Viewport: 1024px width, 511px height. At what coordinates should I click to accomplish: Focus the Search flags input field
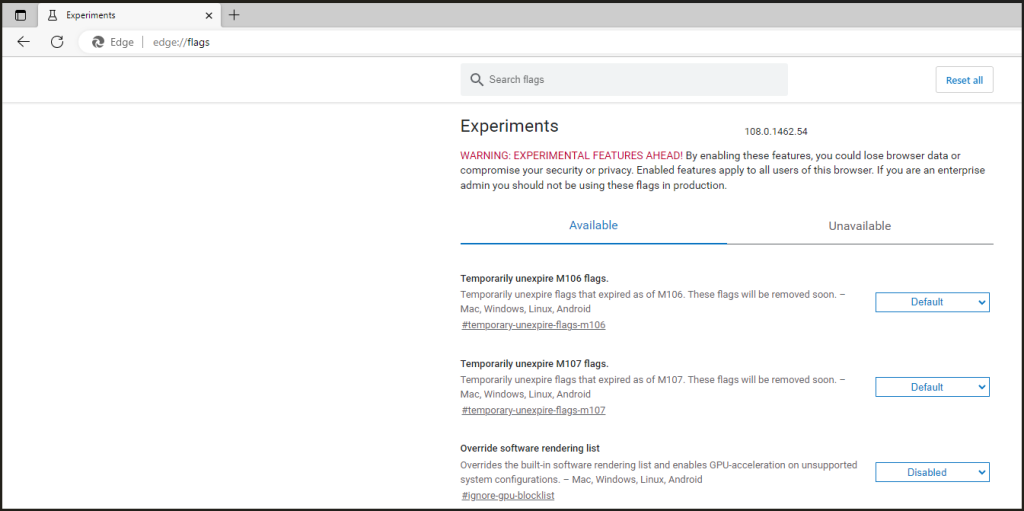pos(630,80)
